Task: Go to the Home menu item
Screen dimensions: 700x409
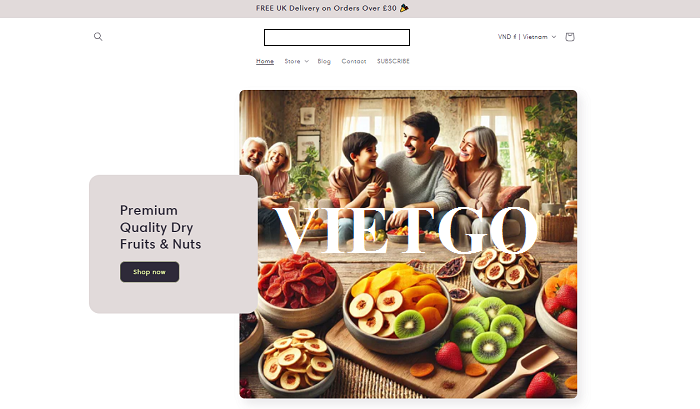Action: [x=265, y=61]
